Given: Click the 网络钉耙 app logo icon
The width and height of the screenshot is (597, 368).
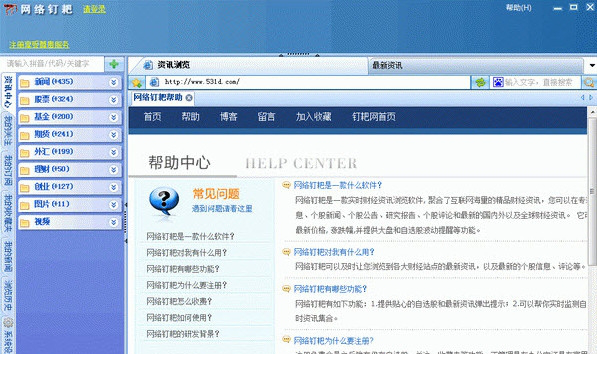Looking at the screenshot, I should pos(10,9).
